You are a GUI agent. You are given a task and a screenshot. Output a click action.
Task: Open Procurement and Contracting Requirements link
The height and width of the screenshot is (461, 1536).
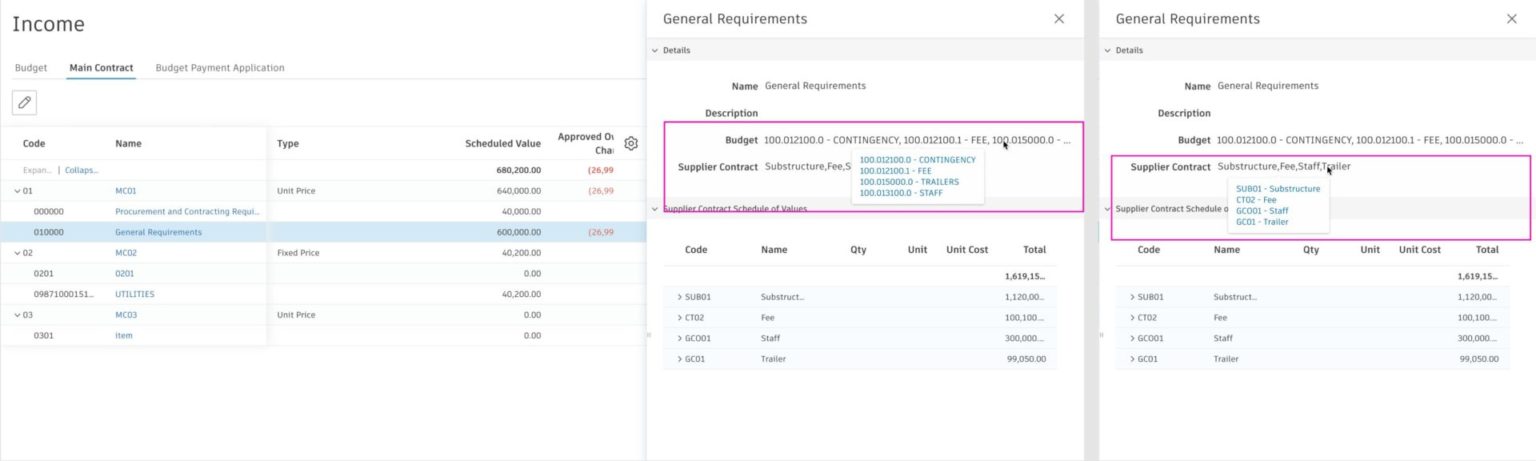(187, 212)
